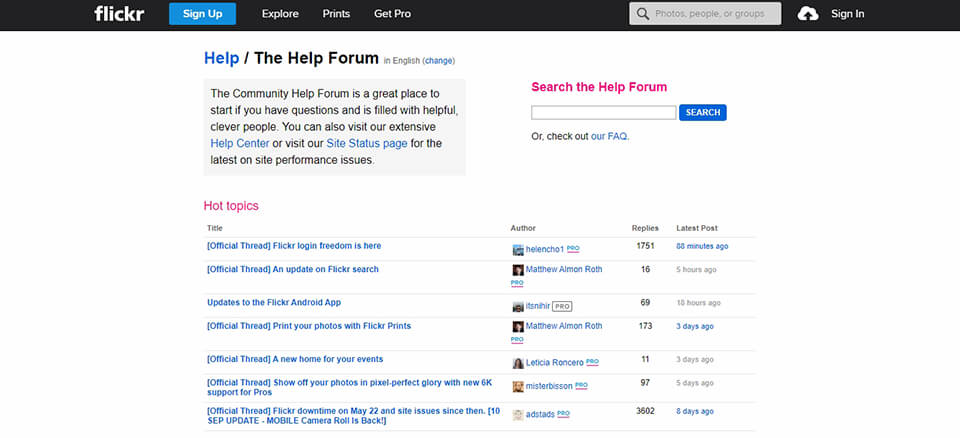Click latest post 18 hours ago
The height and width of the screenshot is (438, 960).
coord(699,303)
